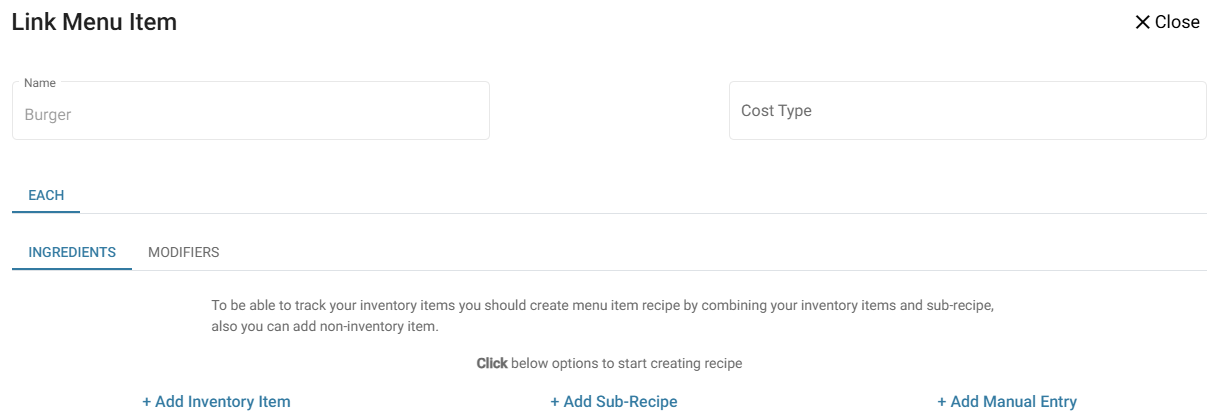
Task: Click the plus sign before Add Sub-Recipe
Action: (555, 402)
